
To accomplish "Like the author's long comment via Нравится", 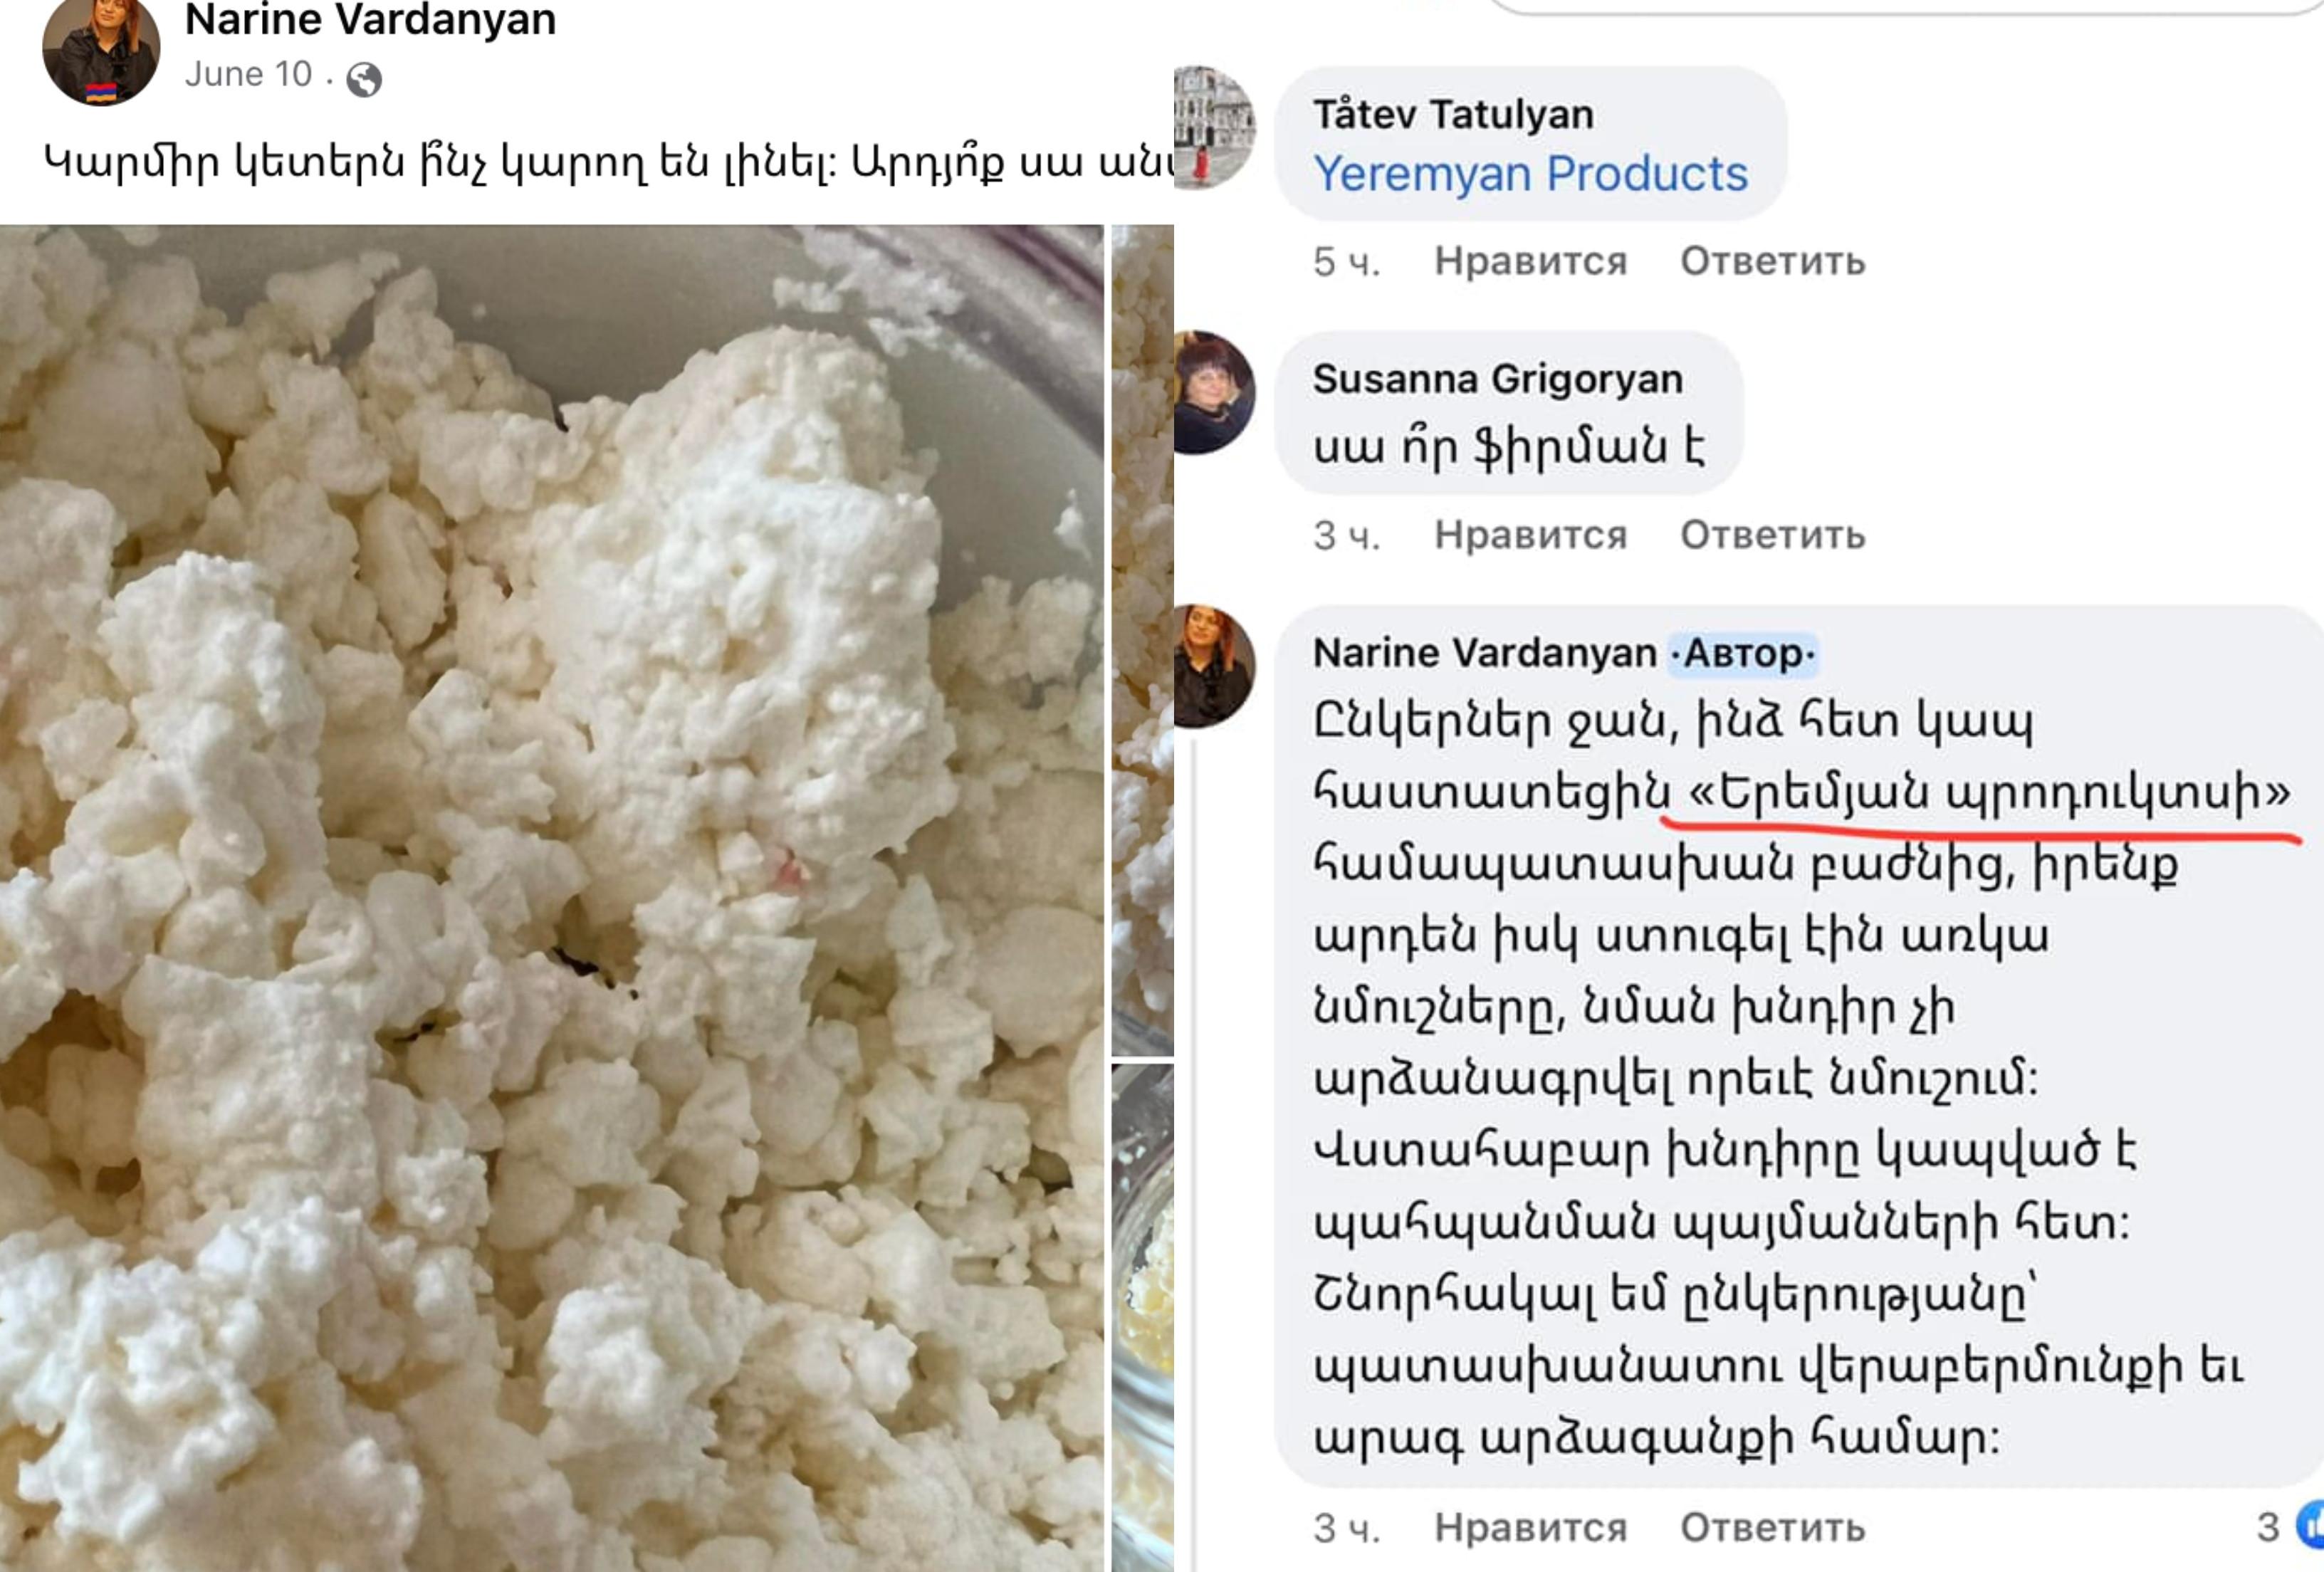I will [1531, 1528].
